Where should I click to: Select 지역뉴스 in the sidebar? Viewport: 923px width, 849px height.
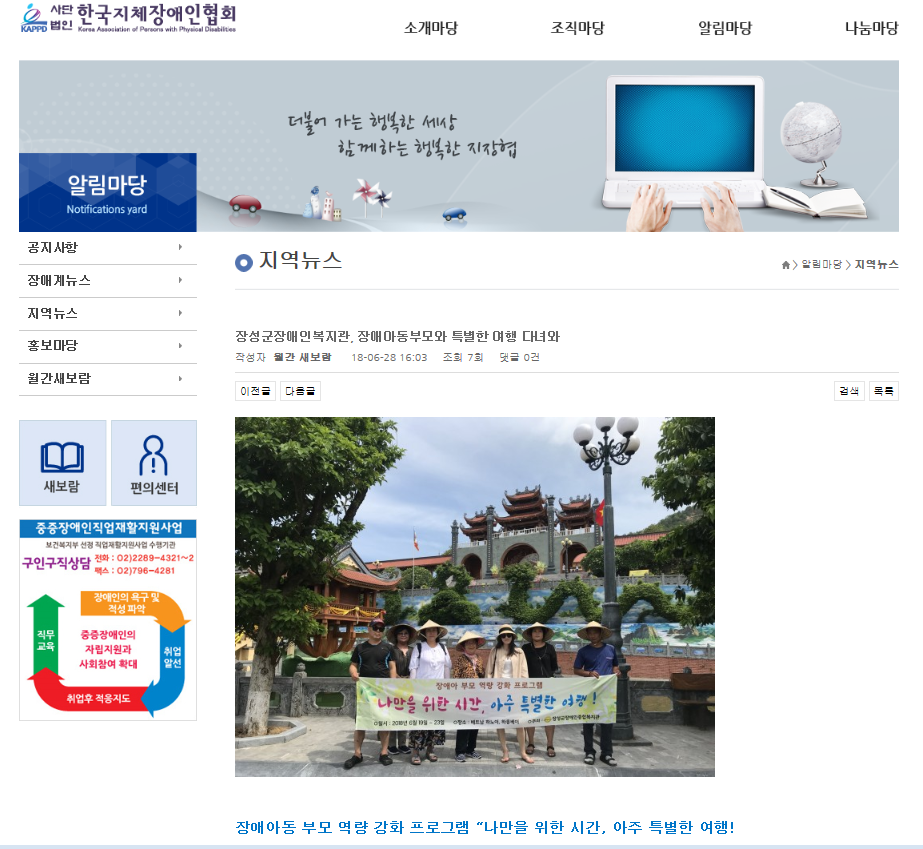53,313
